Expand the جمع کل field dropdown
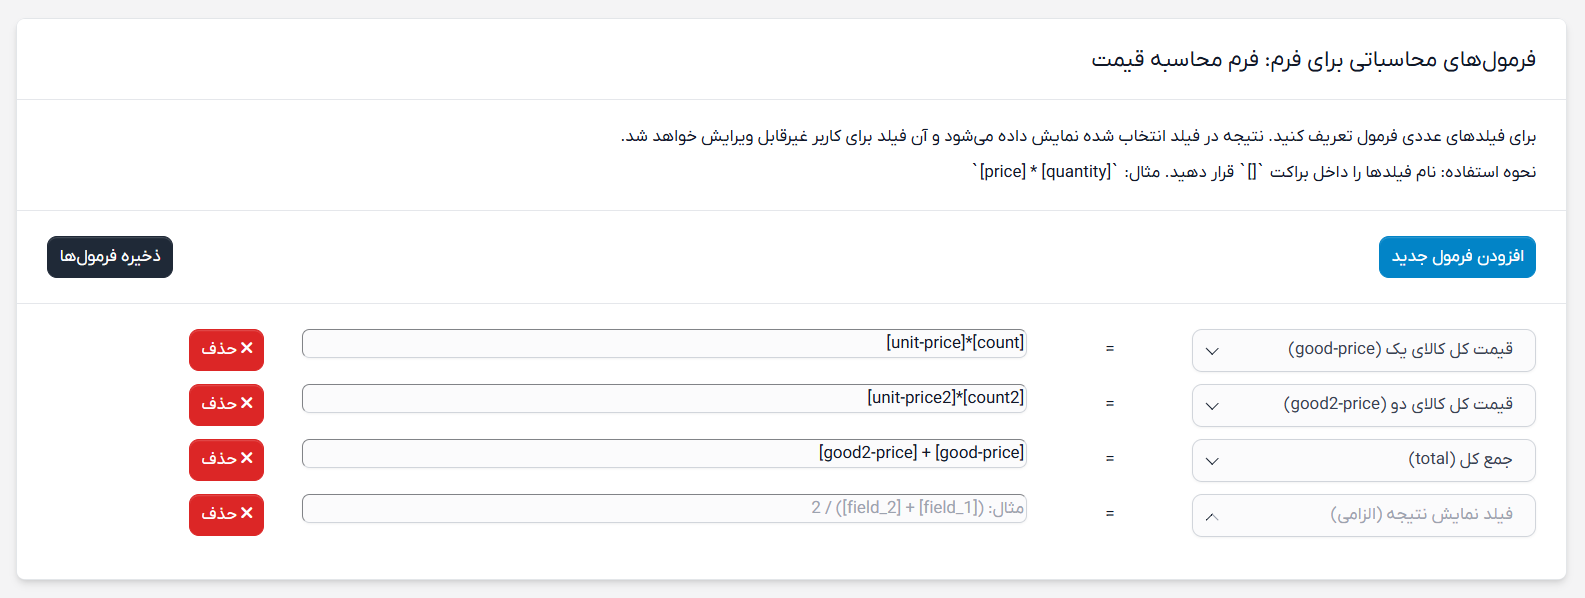This screenshot has height=598, width=1585. [1363, 460]
